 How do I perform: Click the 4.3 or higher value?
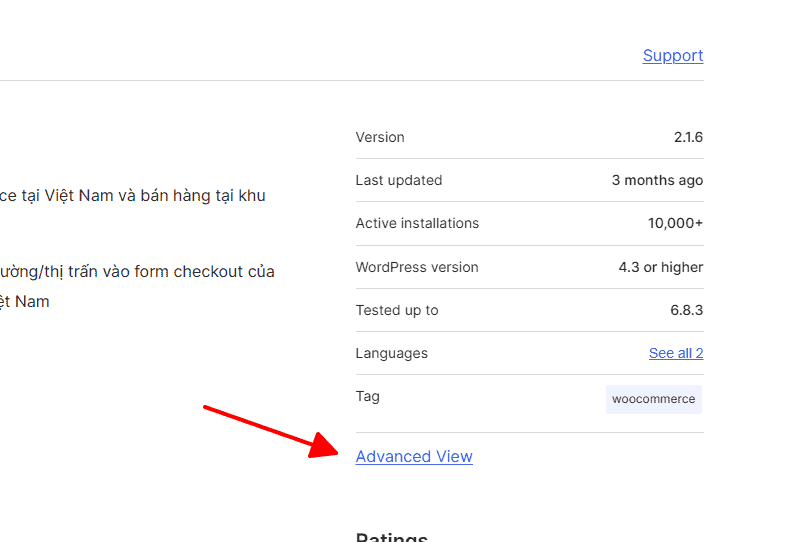pyautogui.click(x=660, y=268)
